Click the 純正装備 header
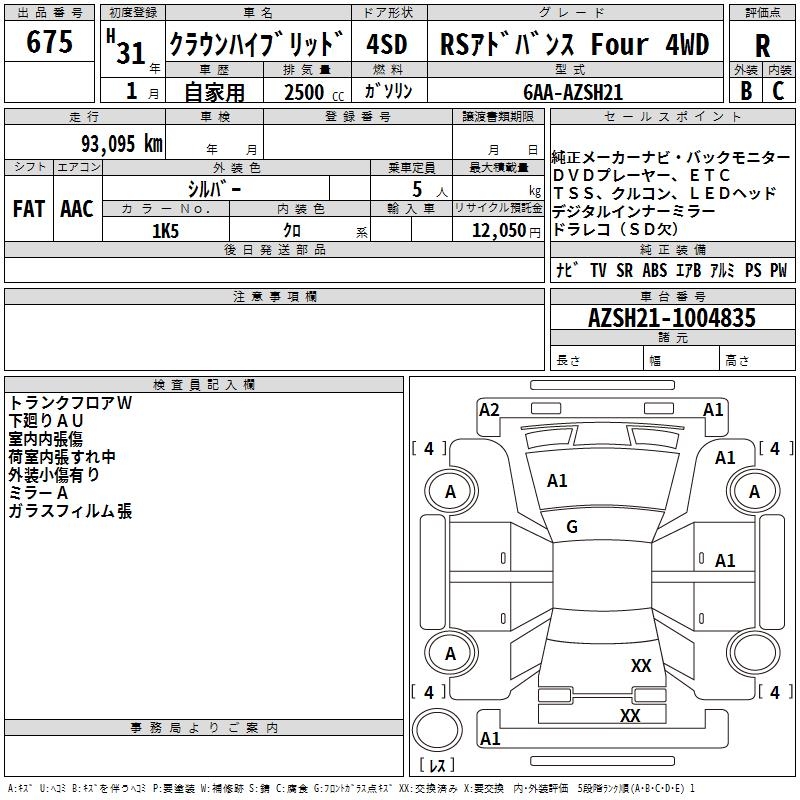This screenshot has height=800, width=800. [672, 249]
